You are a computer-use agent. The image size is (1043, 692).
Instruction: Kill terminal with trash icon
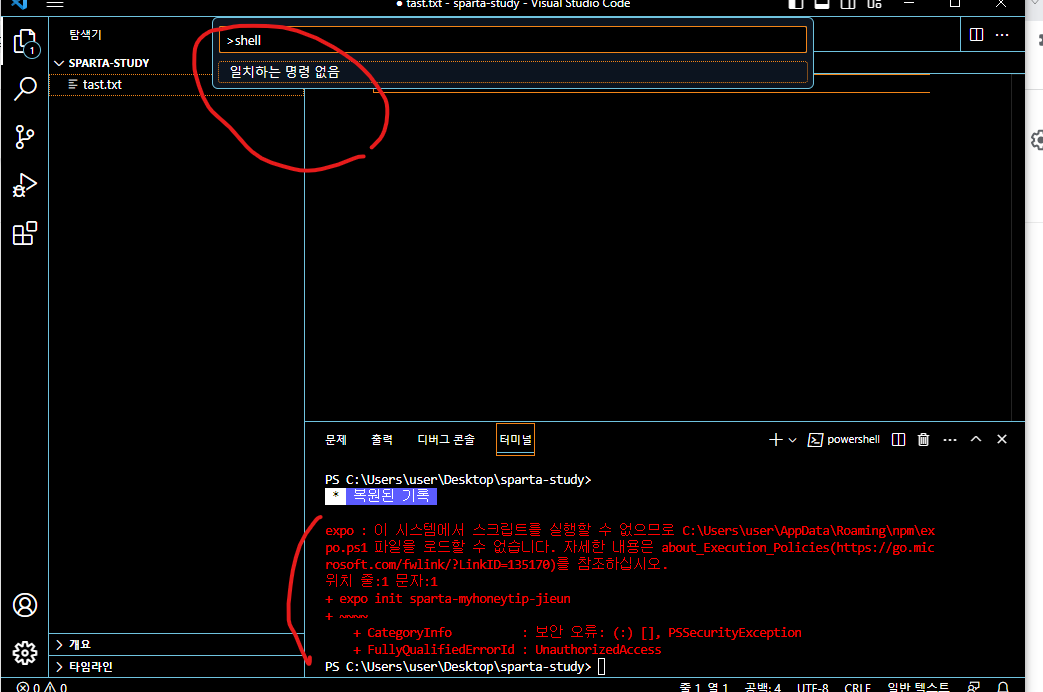click(923, 440)
